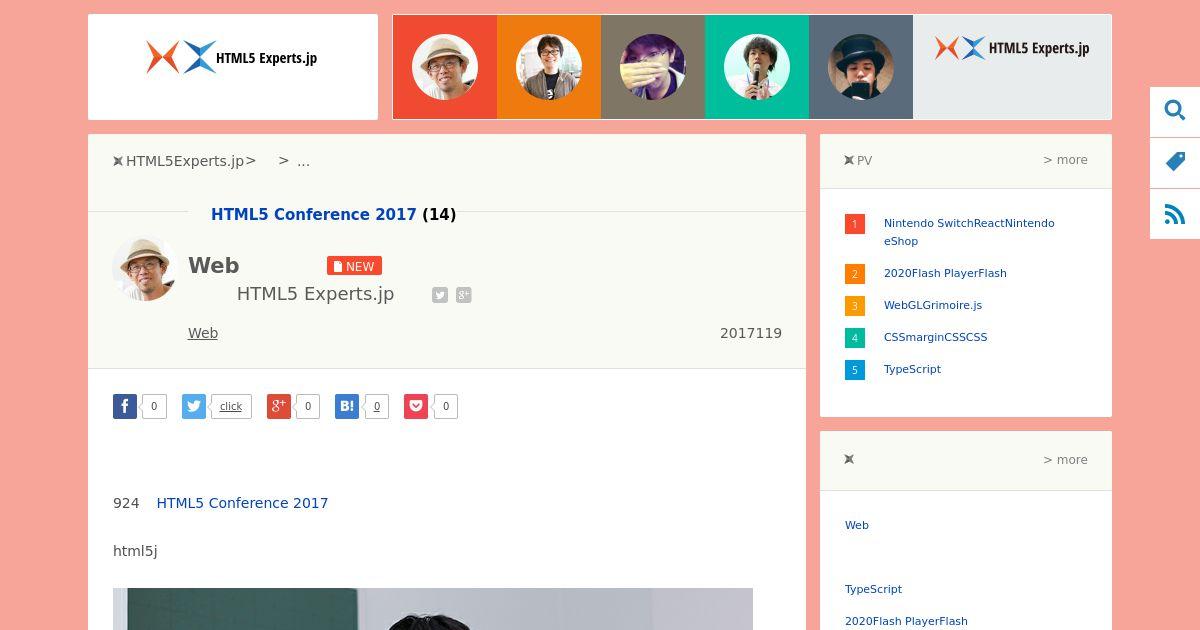
Task: Click the Pocket save count box
Action: click(x=445, y=406)
